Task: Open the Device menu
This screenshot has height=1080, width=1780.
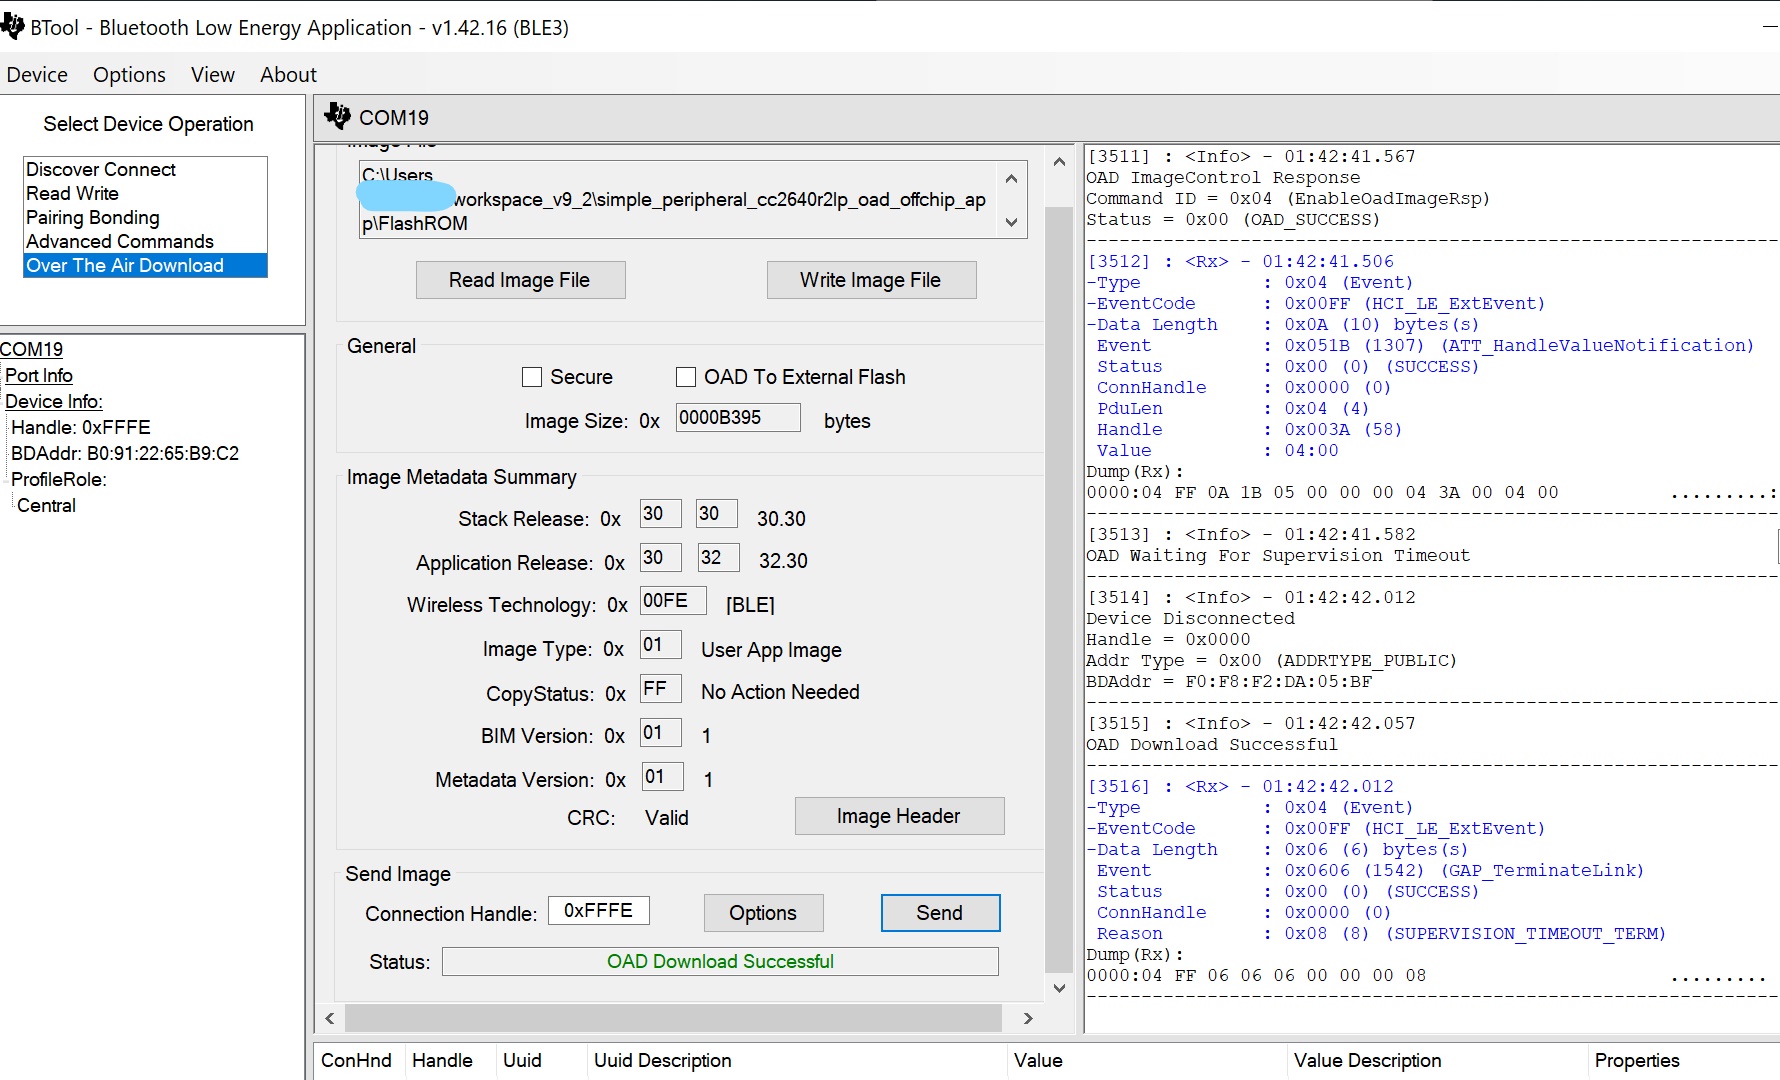Action: [x=37, y=75]
